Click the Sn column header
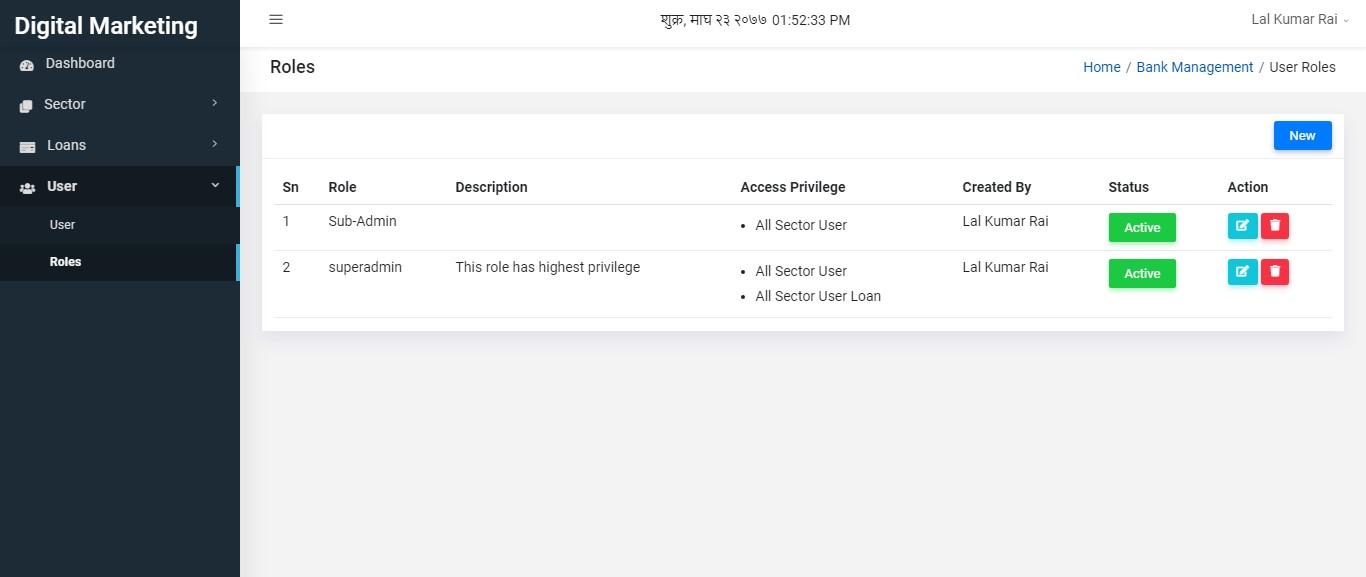 pyautogui.click(x=290, y=187)
